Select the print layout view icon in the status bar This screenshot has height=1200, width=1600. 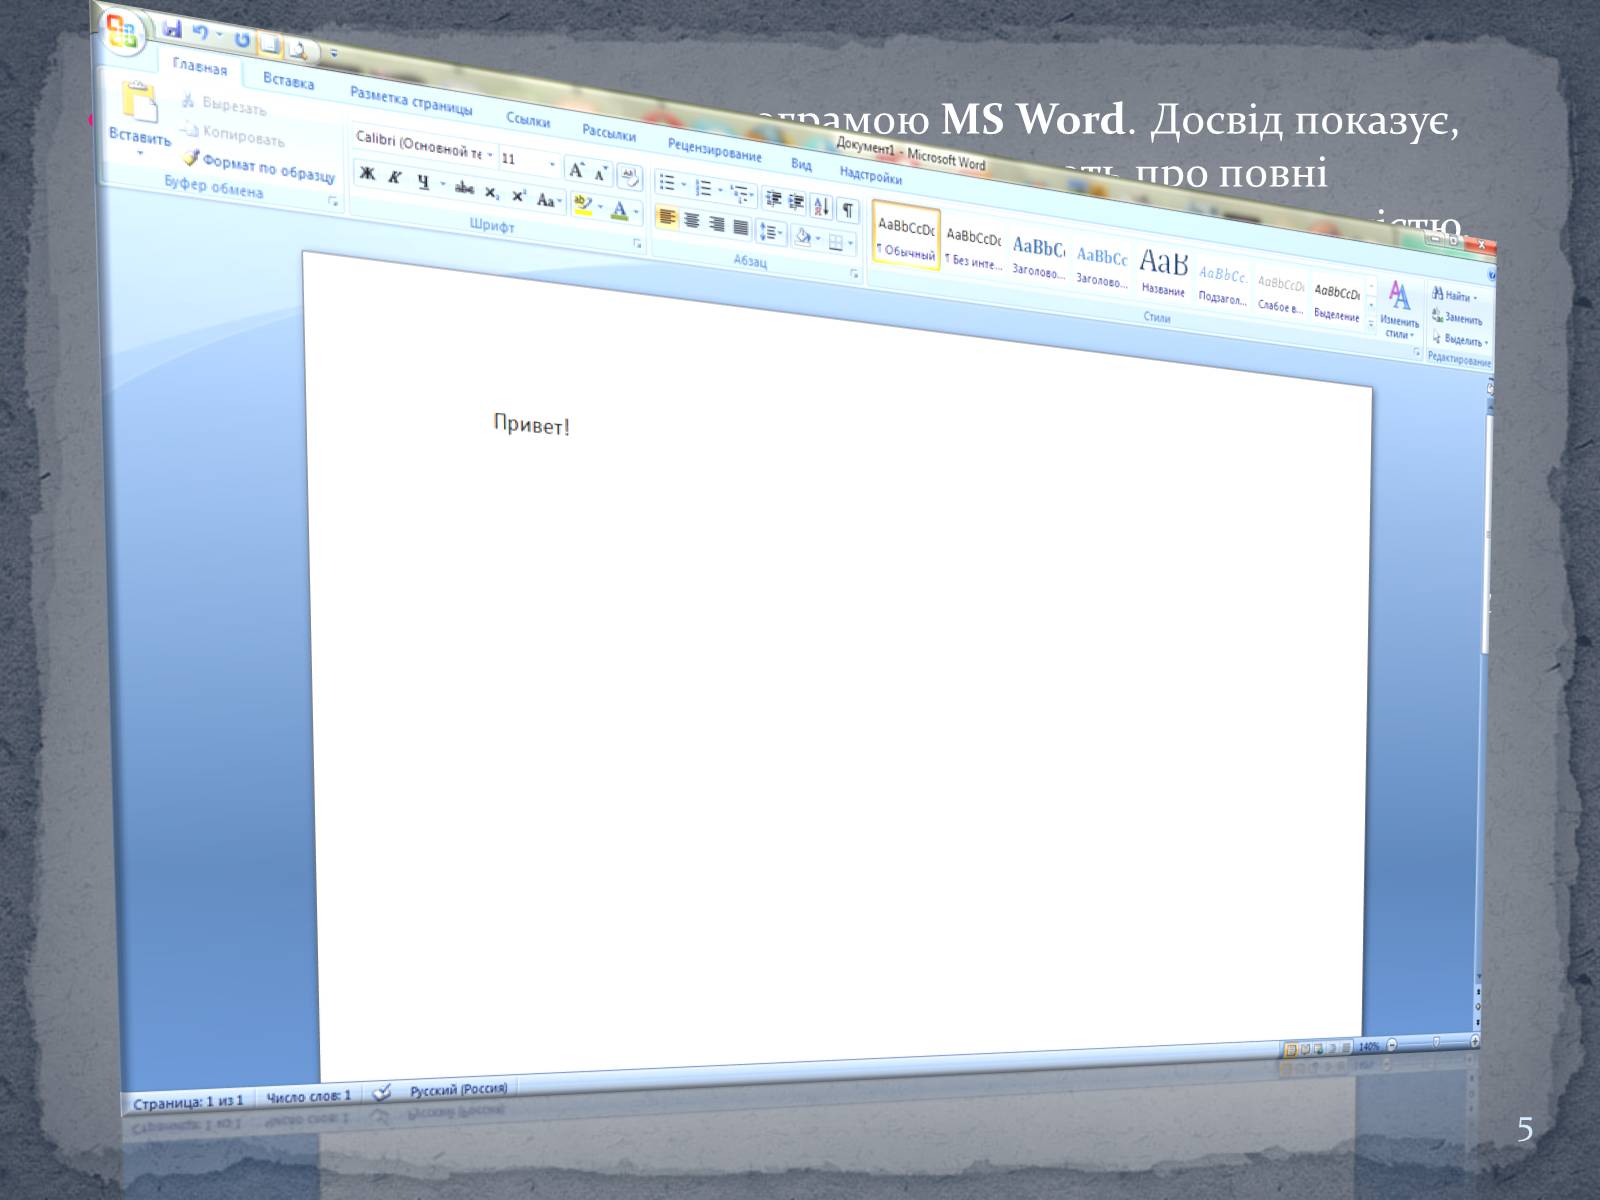coord(1291,1050)
